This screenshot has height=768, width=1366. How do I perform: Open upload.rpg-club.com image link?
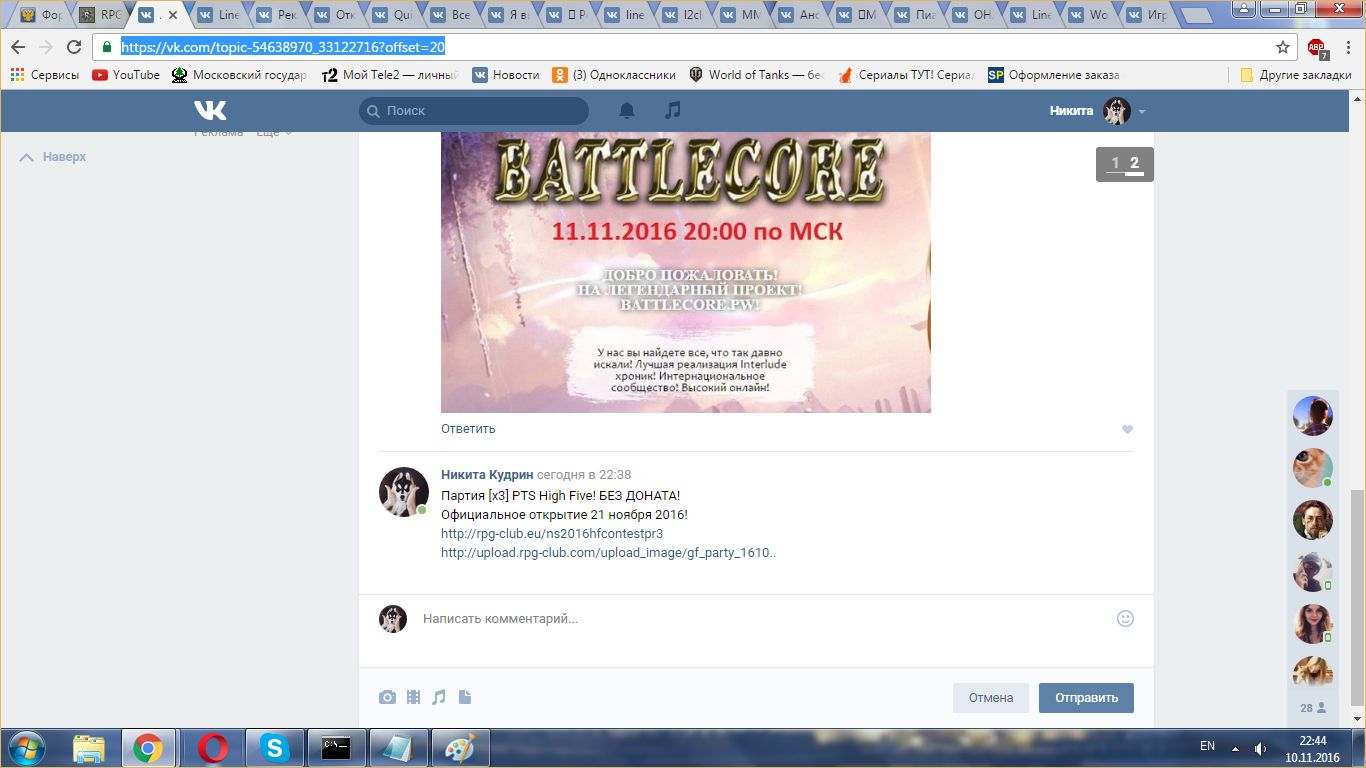pyautogui.click(x=608, y=553)
